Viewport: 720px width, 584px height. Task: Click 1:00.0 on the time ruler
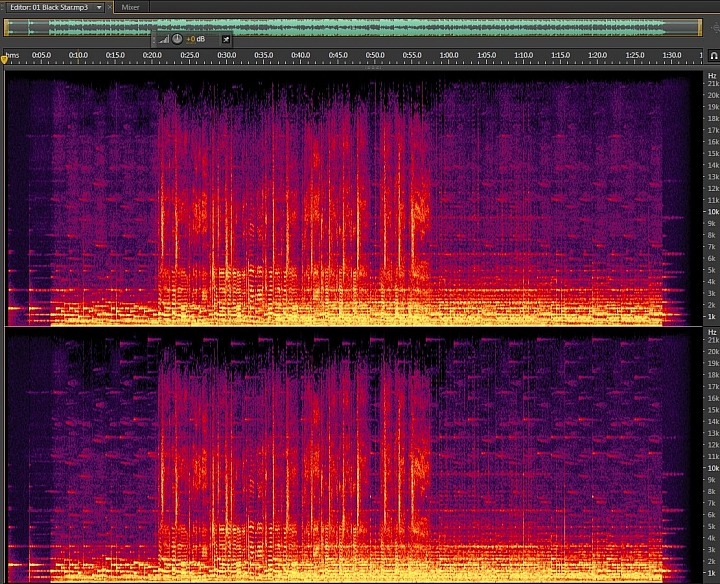pyautogui.click(x=449, y=55)
